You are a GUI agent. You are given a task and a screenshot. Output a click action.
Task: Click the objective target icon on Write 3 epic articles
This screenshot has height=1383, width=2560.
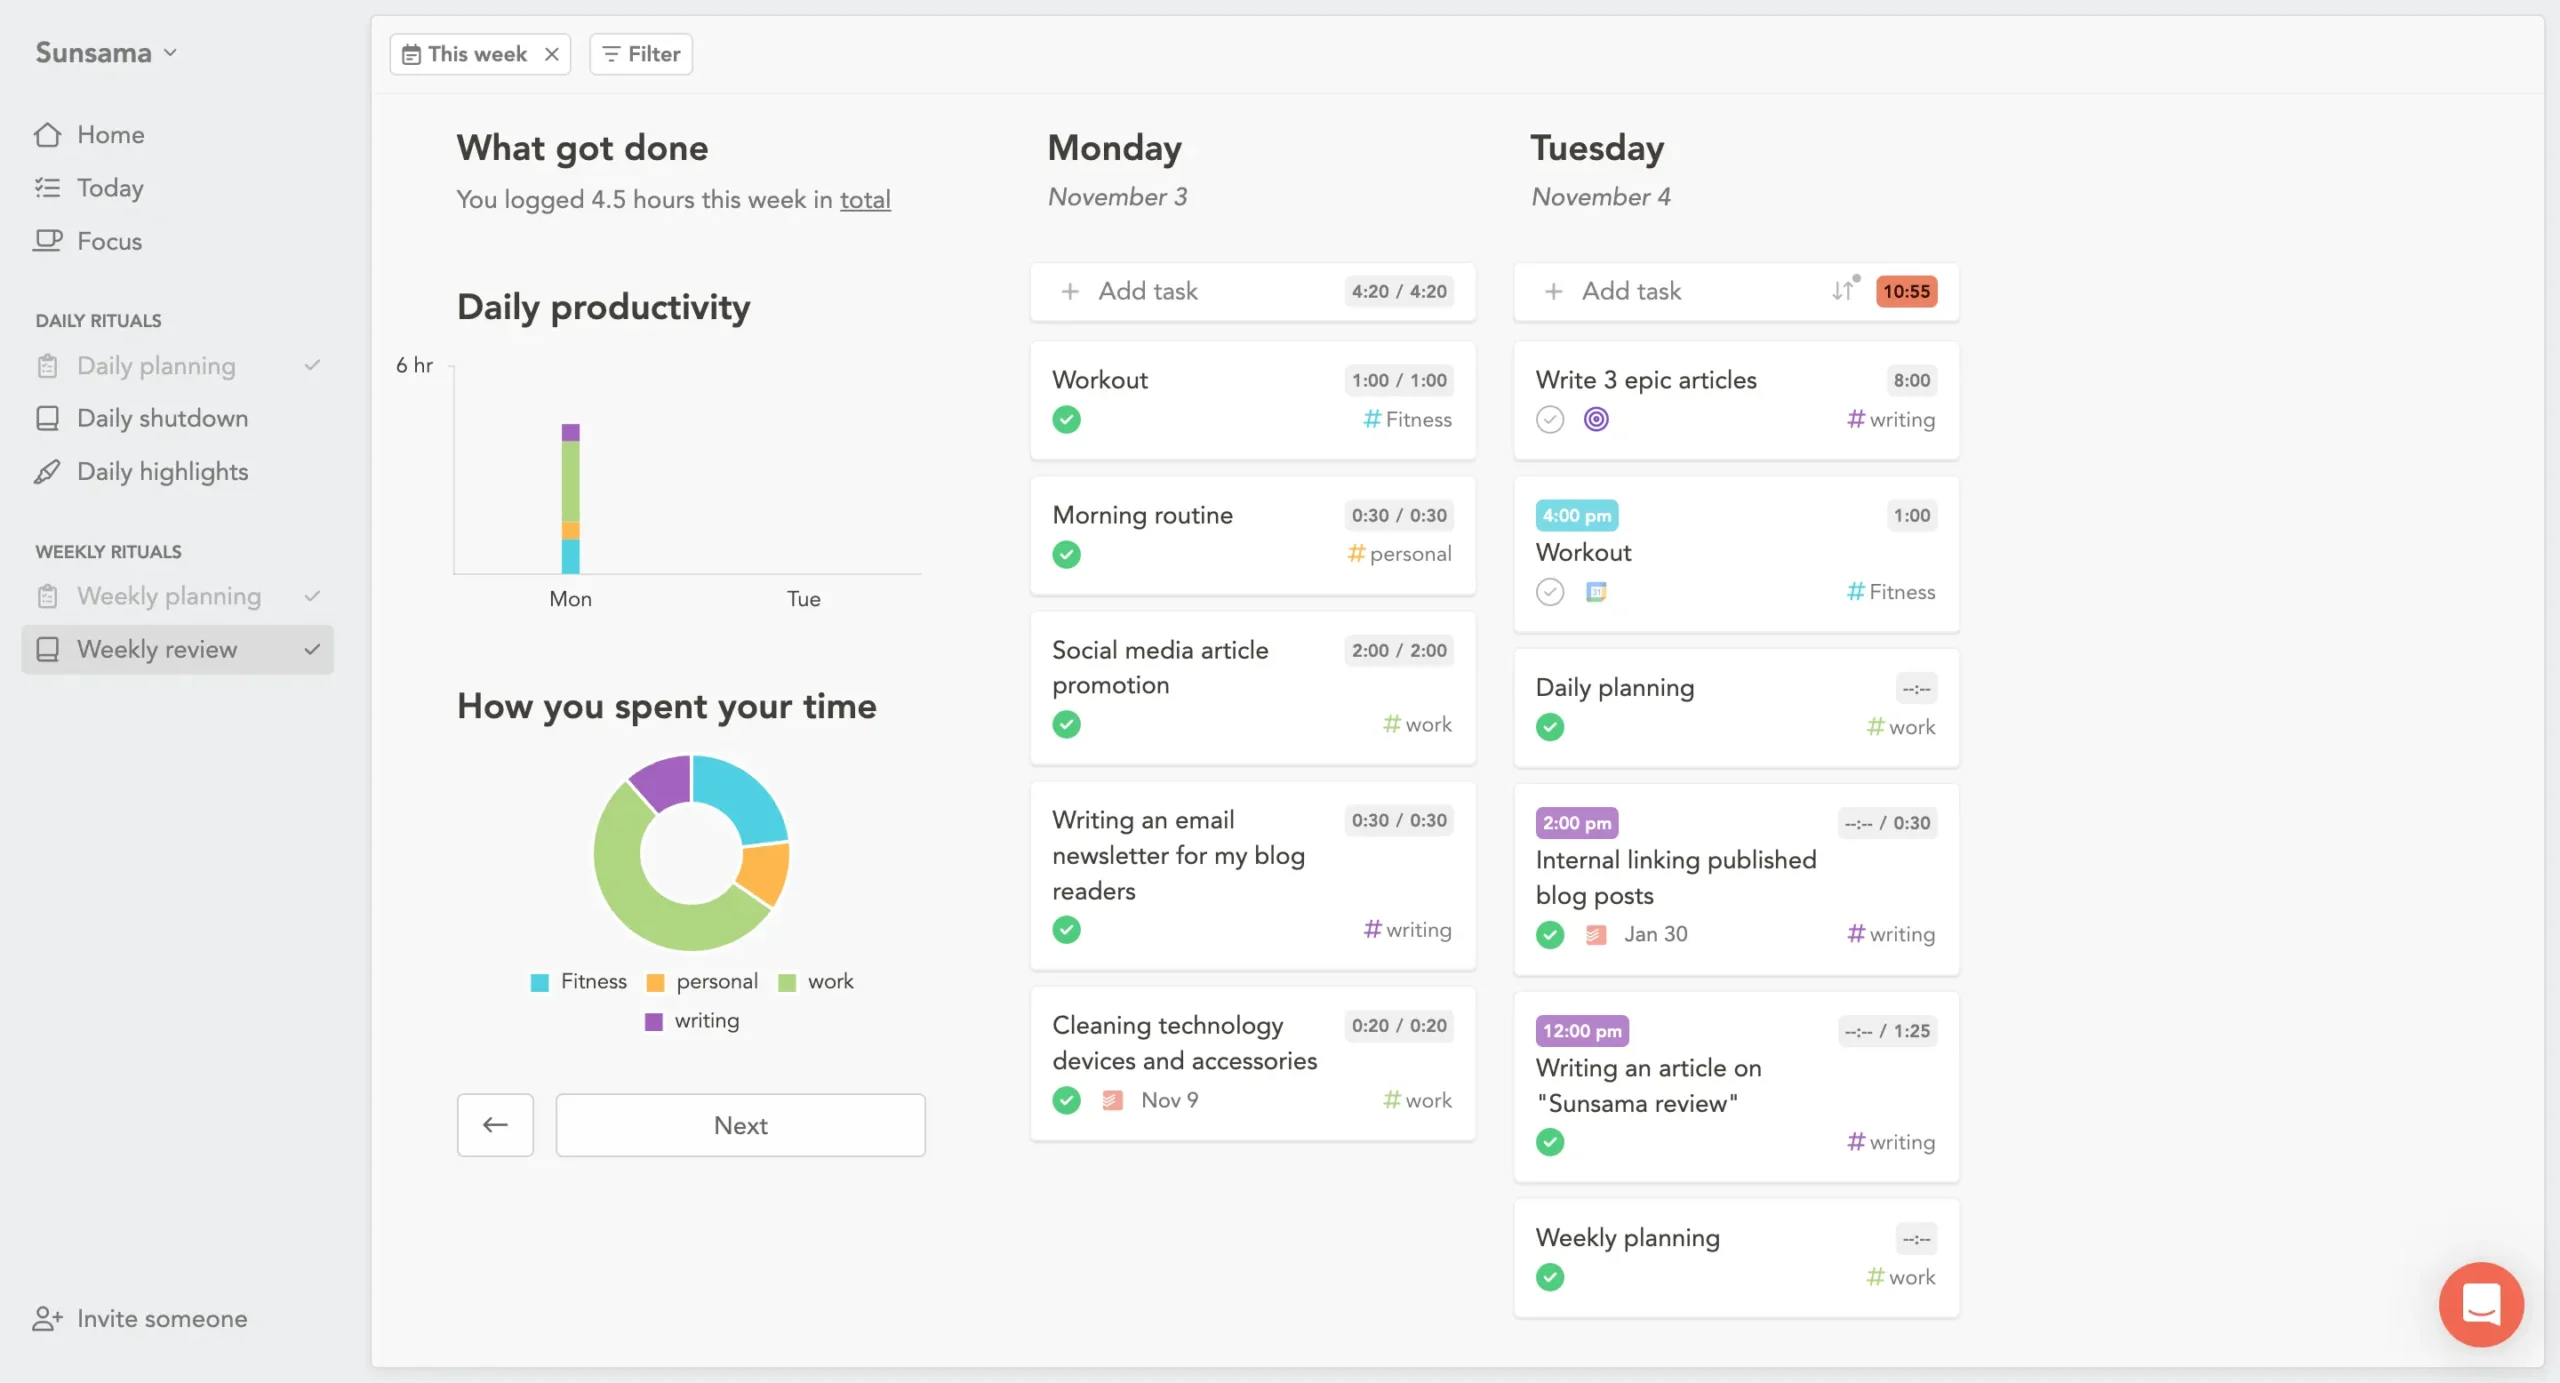1596,419
